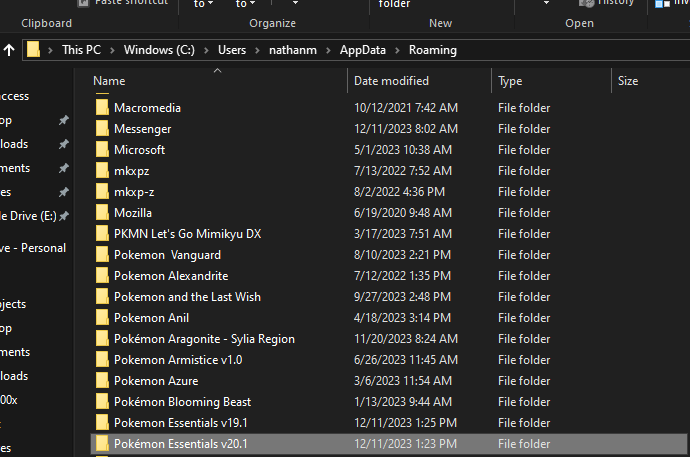This screenshot has width=690, height=457.
Task: Go up one folder level arrow
Action: (9, 50)
